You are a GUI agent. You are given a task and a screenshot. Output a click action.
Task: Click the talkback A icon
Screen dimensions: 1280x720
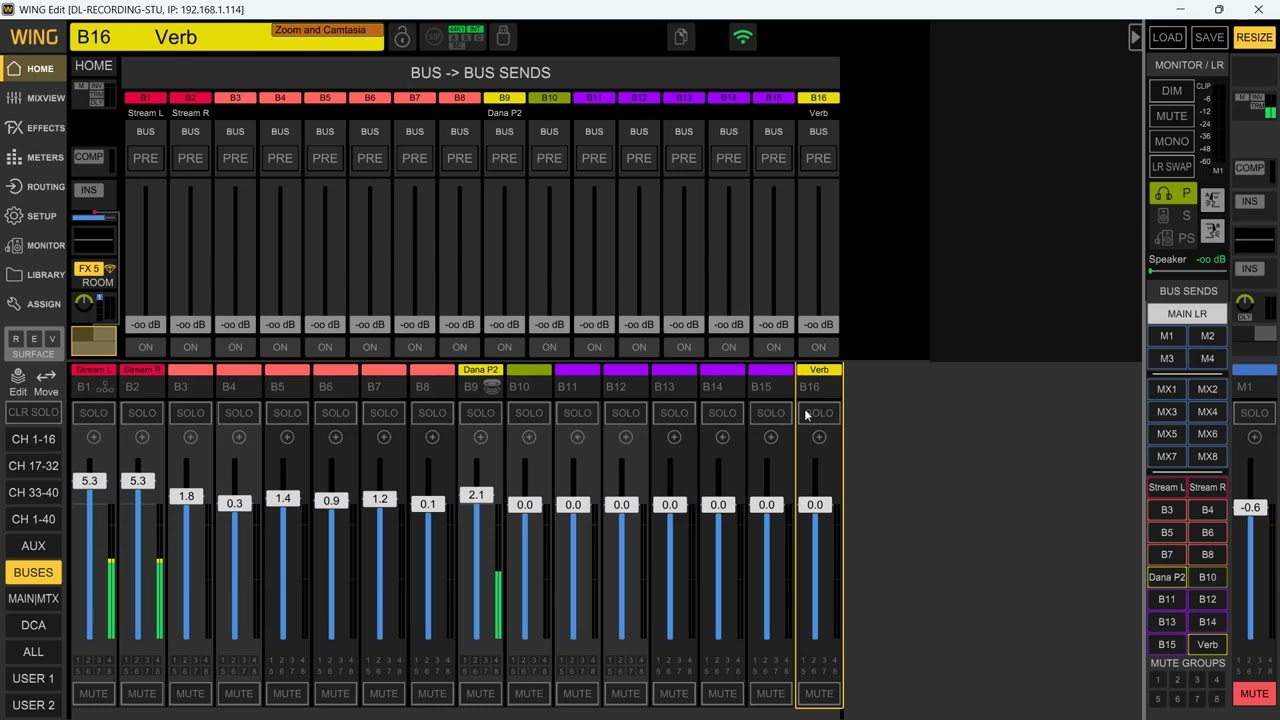pyautogui.click(x=1212, y=200)
